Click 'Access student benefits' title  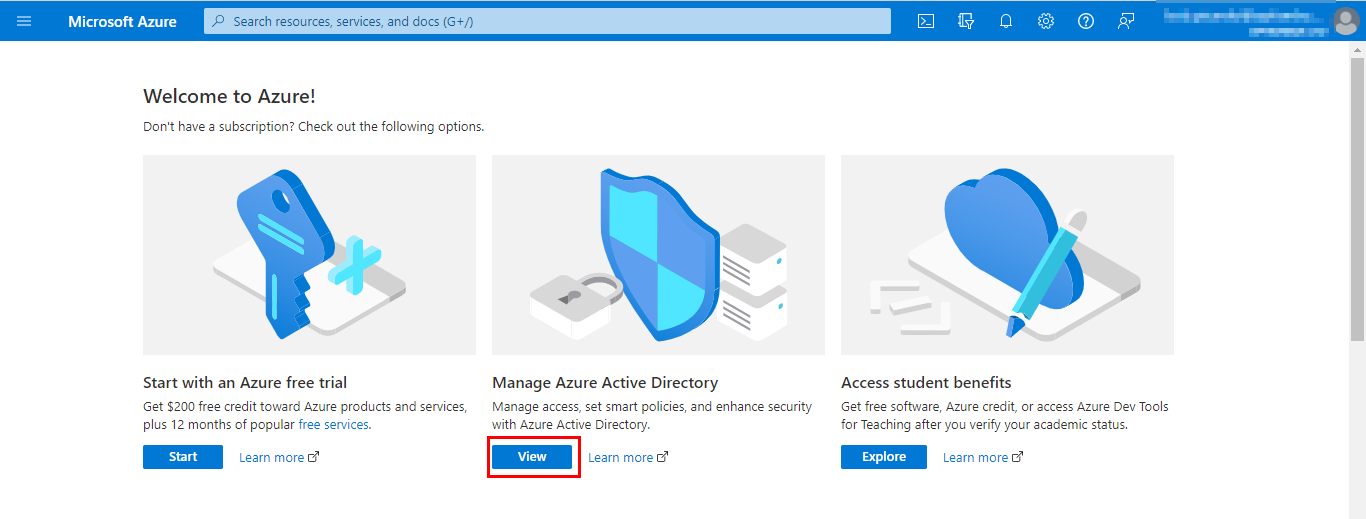pyautogui.click(x=926, y=383)
